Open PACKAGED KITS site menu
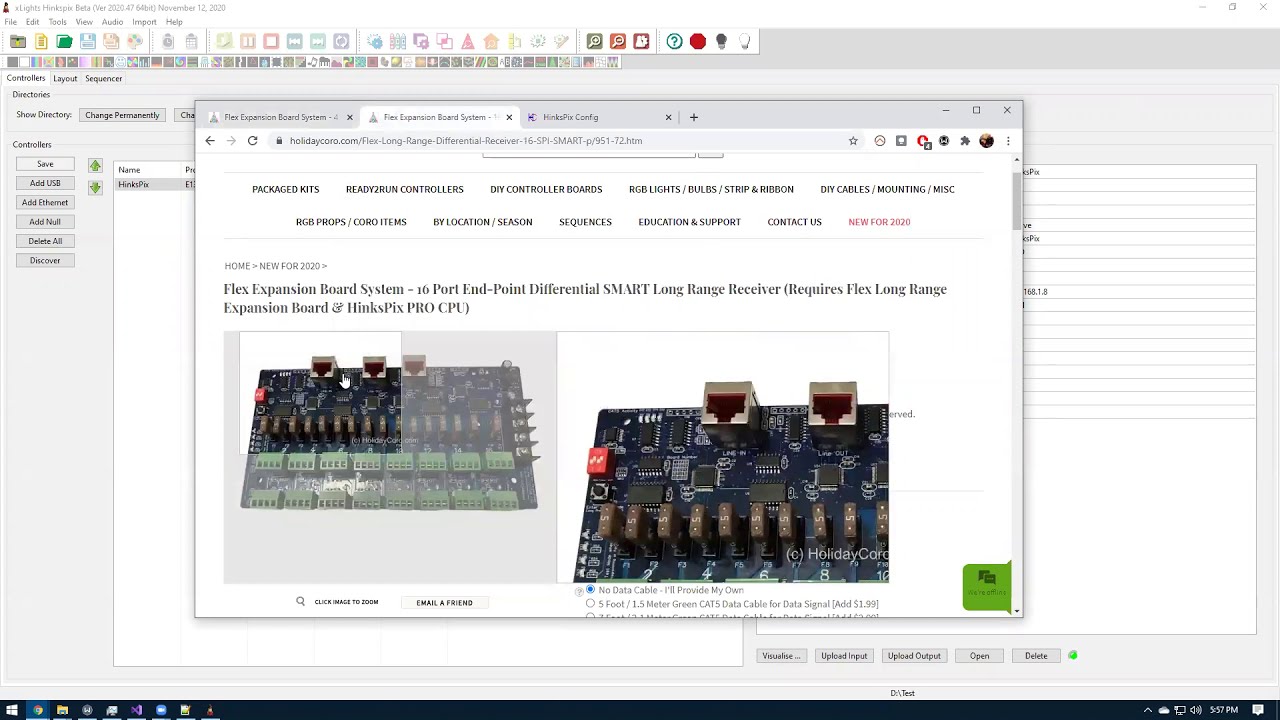1280x720 pixels. tap(286, 189)
